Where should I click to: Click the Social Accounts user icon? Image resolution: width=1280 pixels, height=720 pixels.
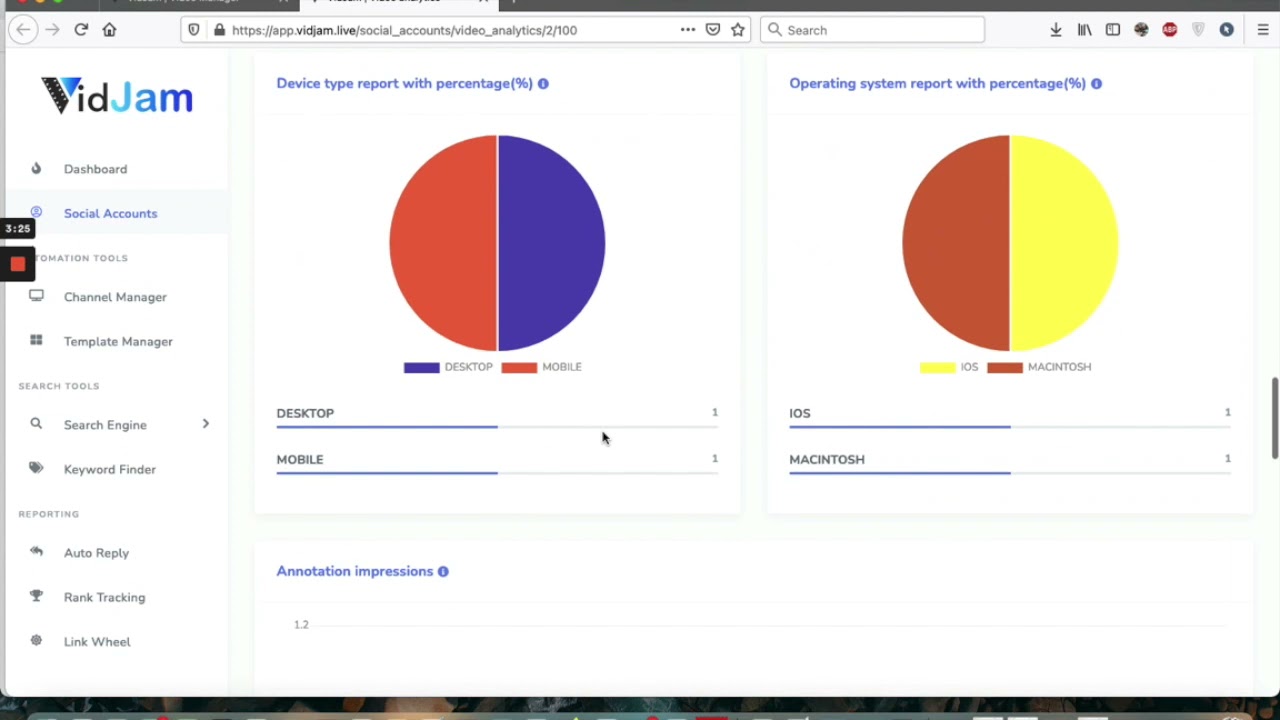tap(36, 212)
